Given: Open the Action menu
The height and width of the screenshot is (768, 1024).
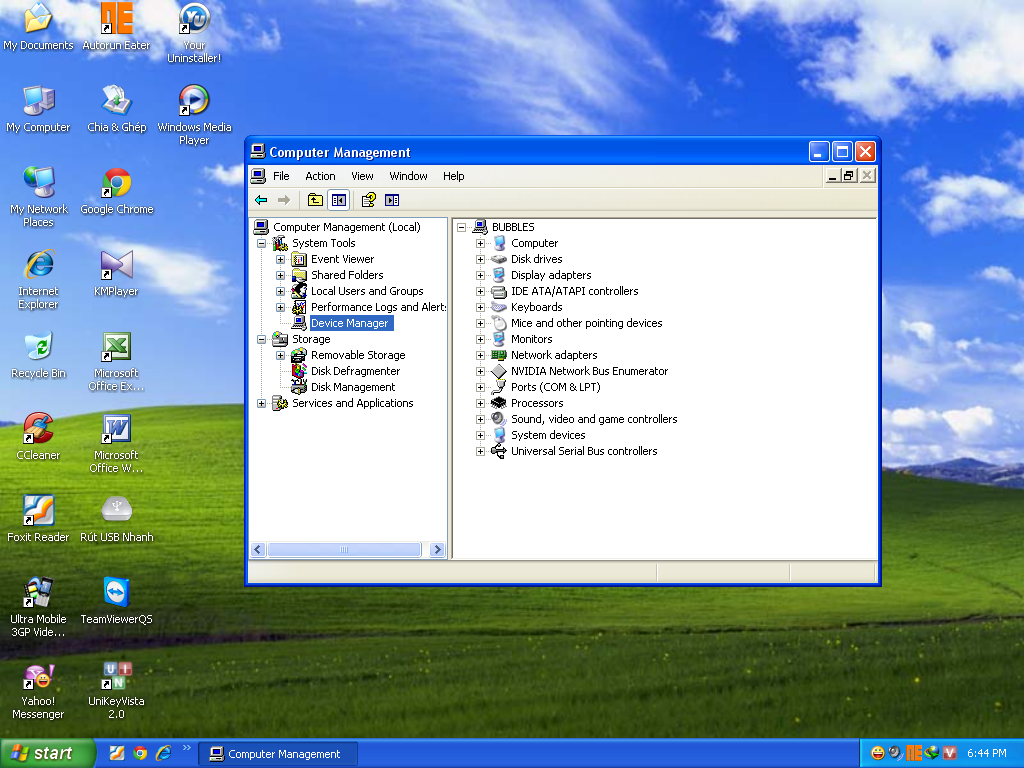Looking at the screenshot, I should 320,176.
